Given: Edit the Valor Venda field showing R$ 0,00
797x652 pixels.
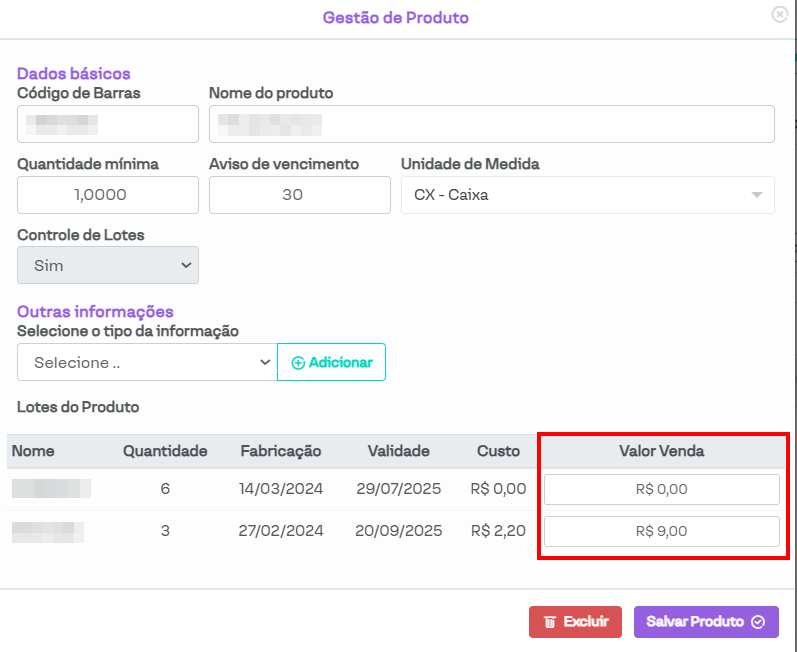Looking at the screenshot, I should (x=661, y=490).
